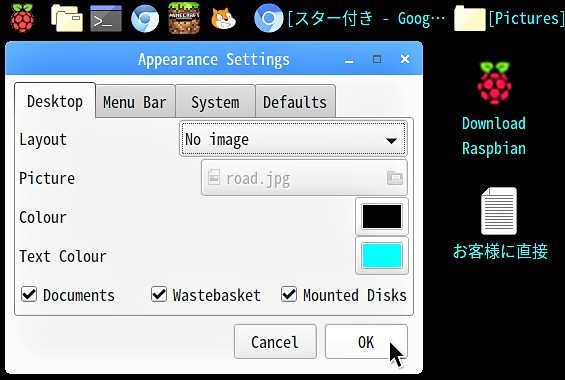
Task: Click the image file icon beside road.jpg
Action: 214,178
